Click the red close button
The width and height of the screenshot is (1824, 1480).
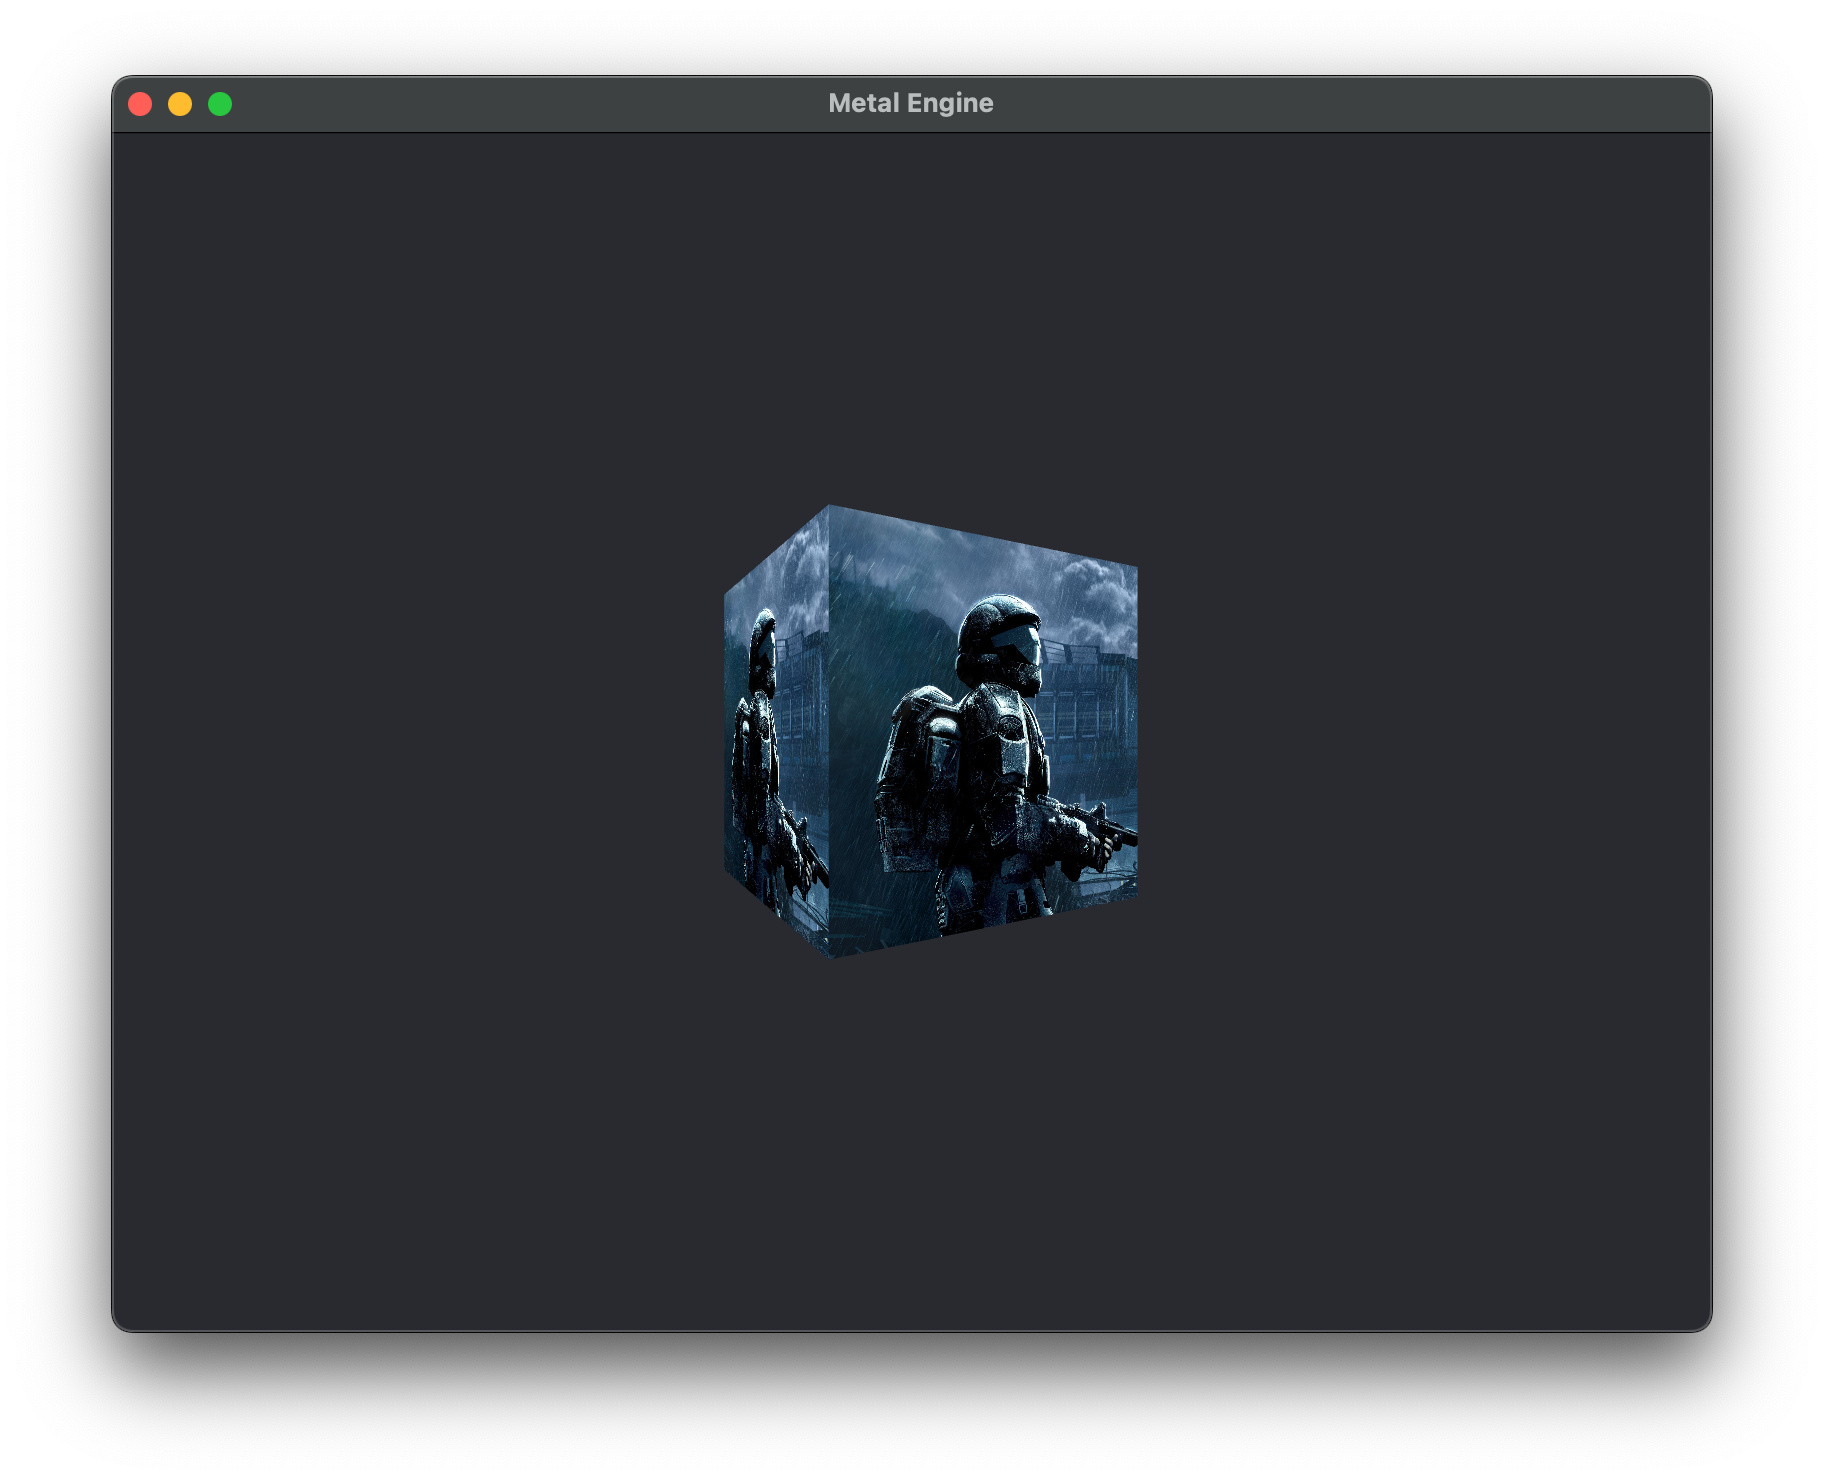142,102
